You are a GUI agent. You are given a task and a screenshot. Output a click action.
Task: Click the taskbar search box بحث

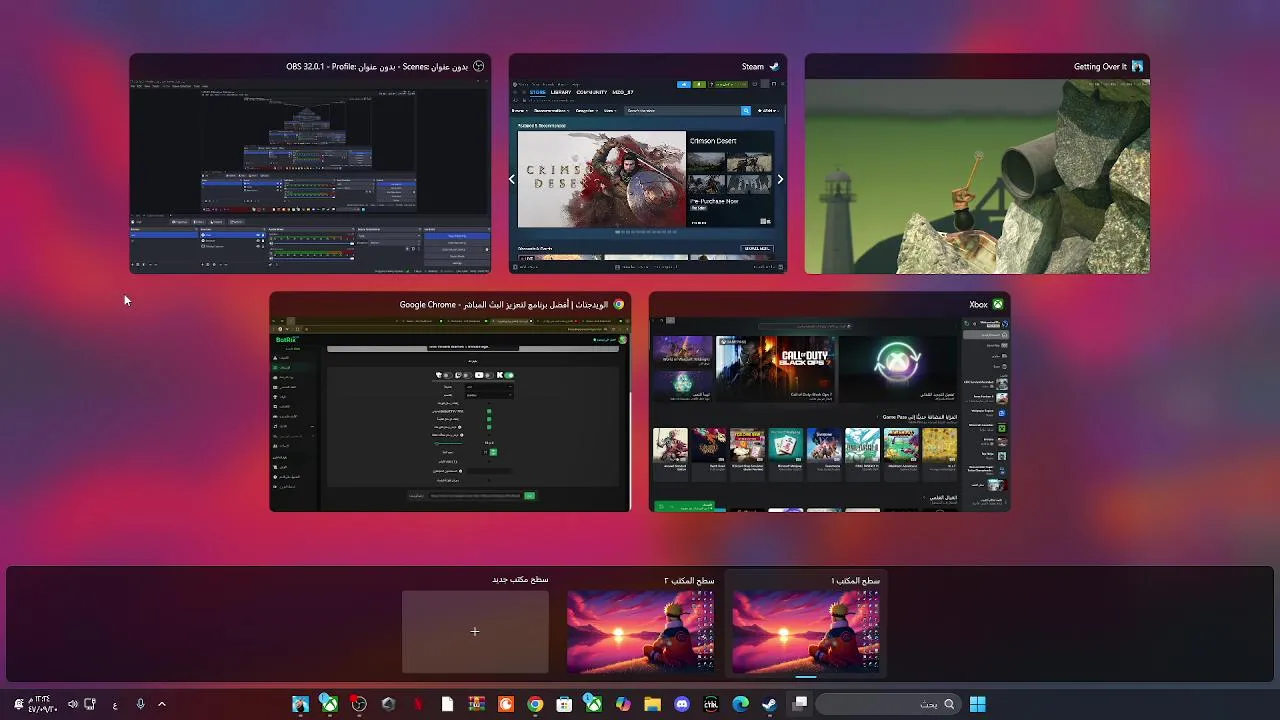coord(888,704)
